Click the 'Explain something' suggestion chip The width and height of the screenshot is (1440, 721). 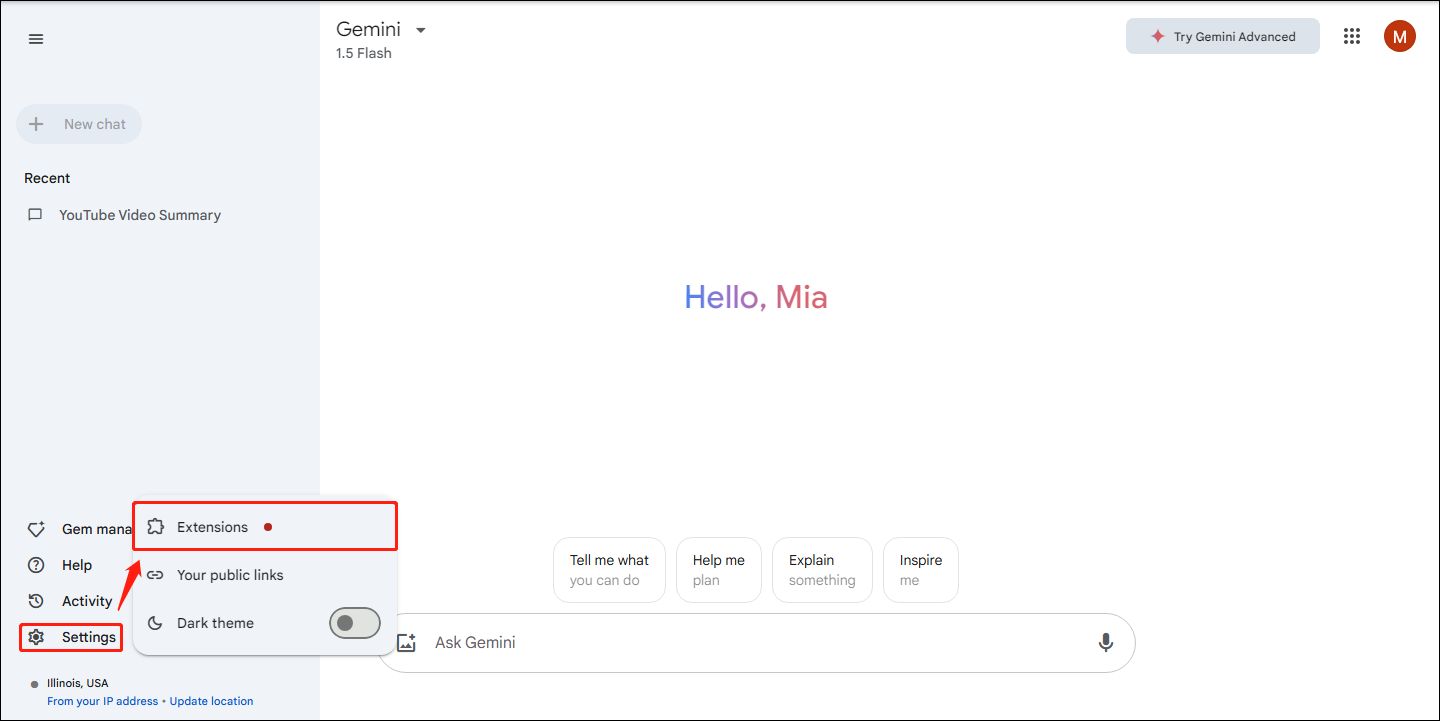point(822,570)
